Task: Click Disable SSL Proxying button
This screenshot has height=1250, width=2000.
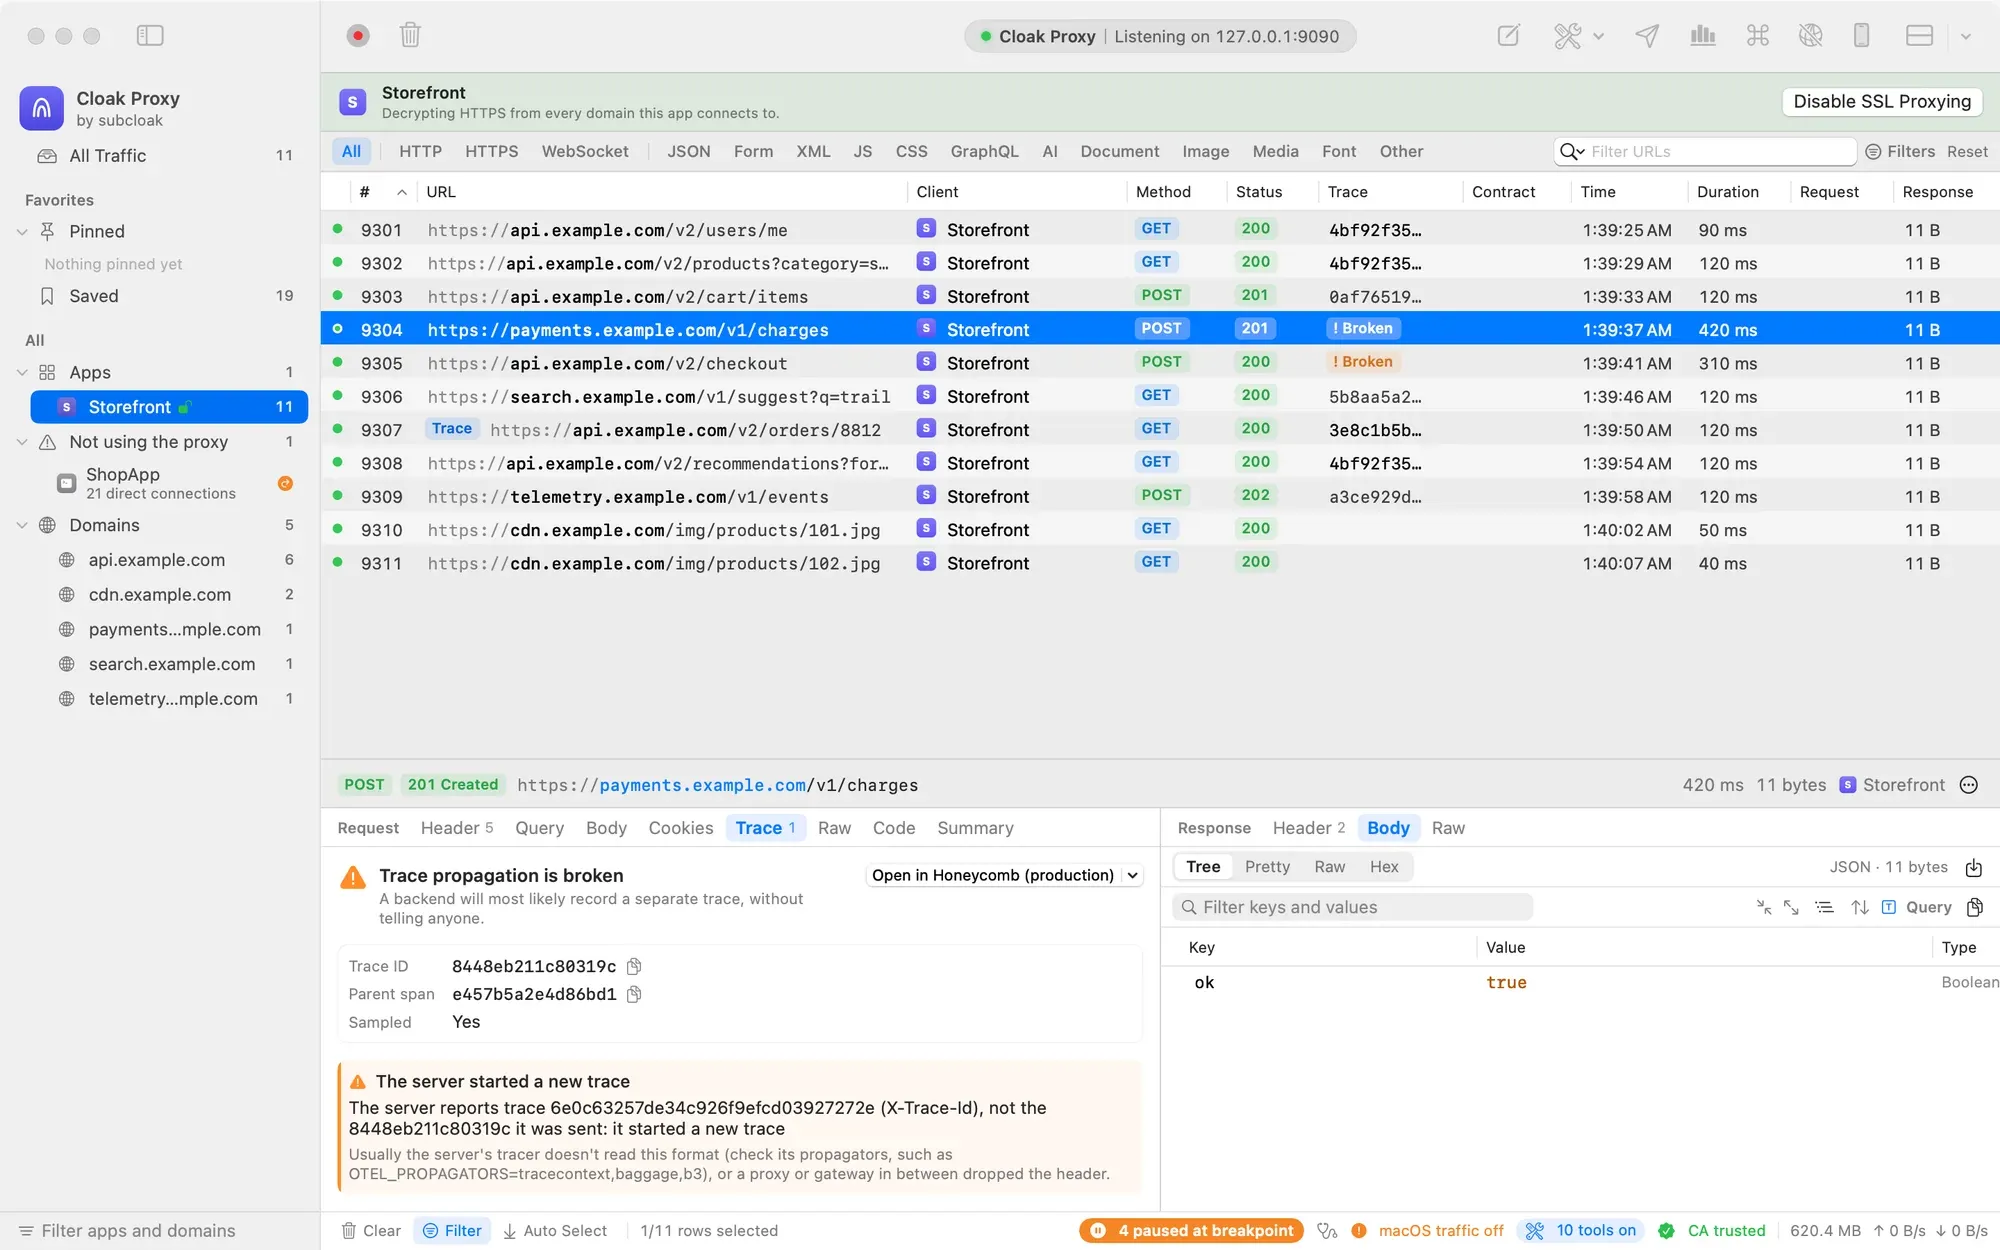Action: pos(1882,102)
